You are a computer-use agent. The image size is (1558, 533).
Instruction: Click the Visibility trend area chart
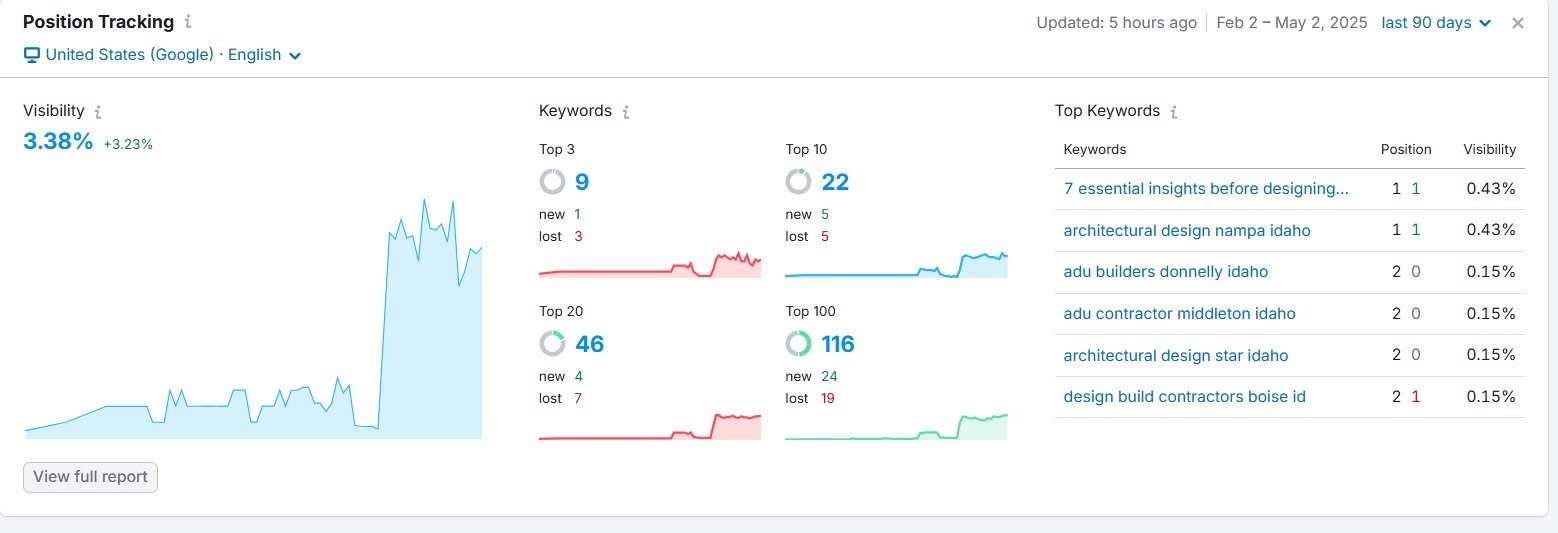coord(253,318)
